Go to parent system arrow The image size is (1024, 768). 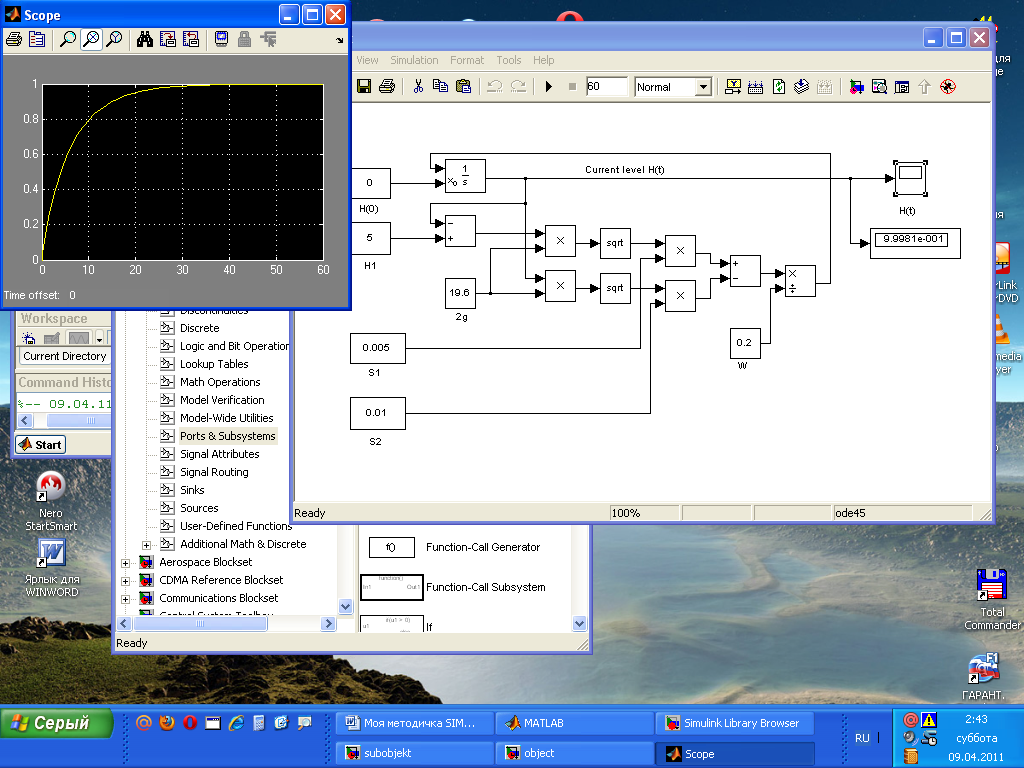pyautogui.click(x=924, y=86)
